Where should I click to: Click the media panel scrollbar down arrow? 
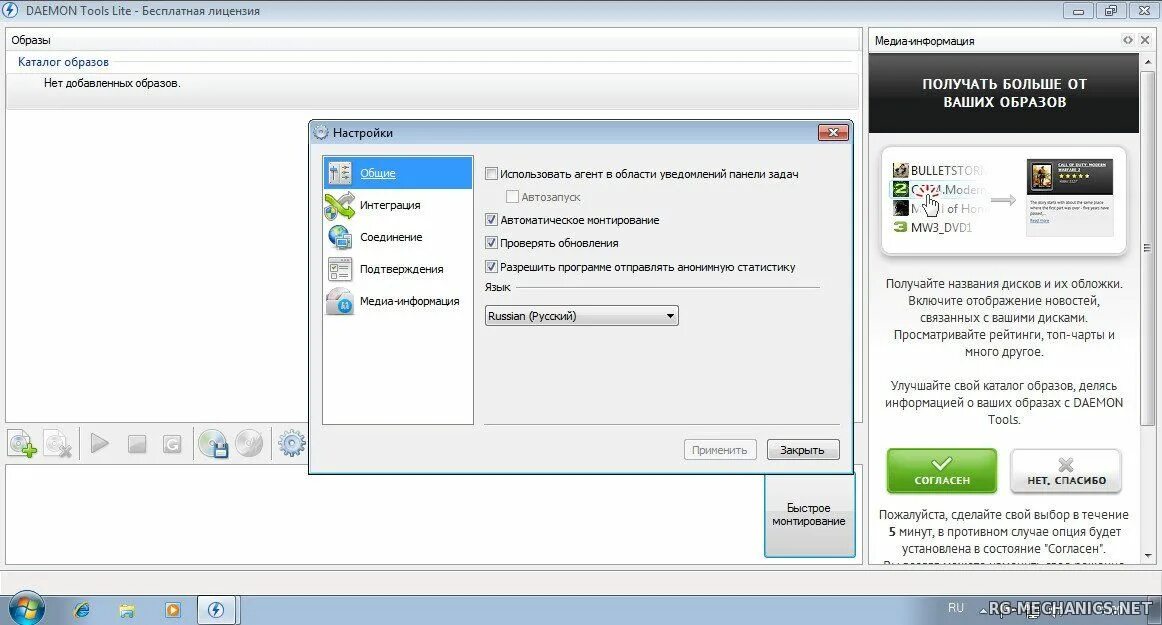click(1148, 556)
